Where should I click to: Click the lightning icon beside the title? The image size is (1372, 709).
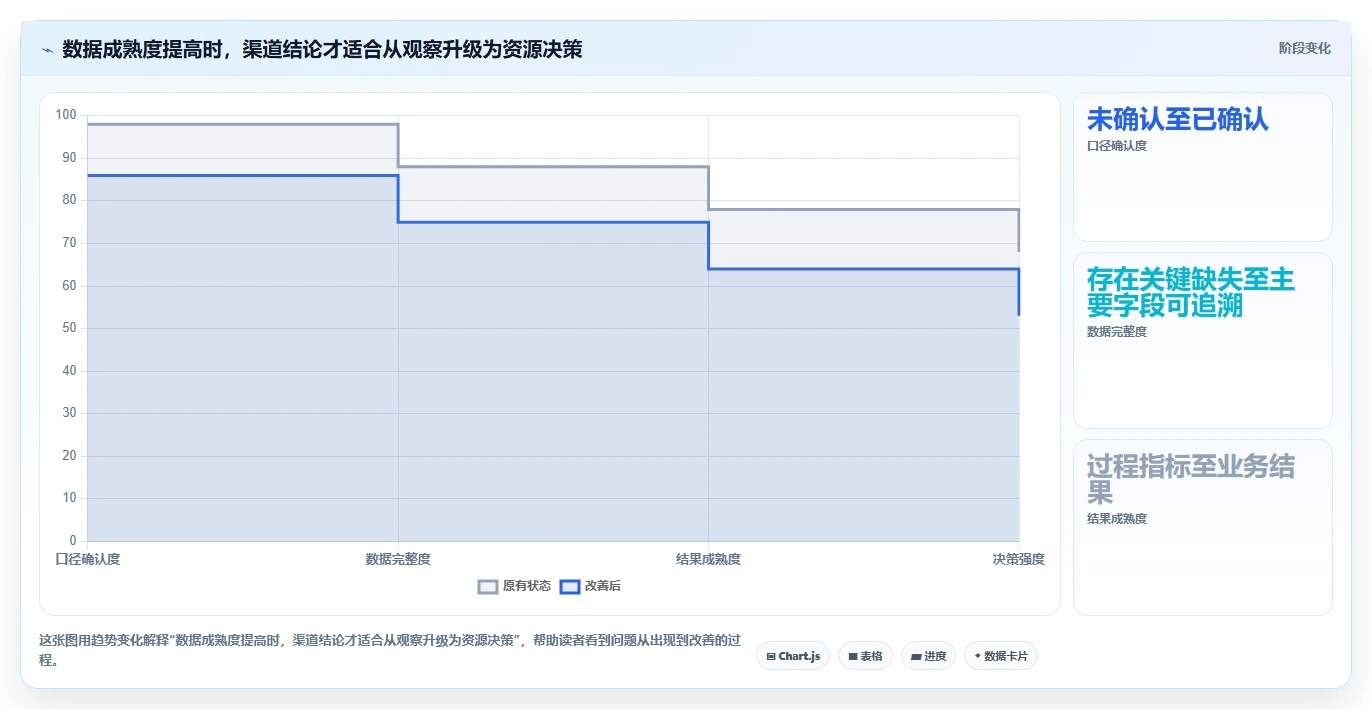click(x=47, y=49)
